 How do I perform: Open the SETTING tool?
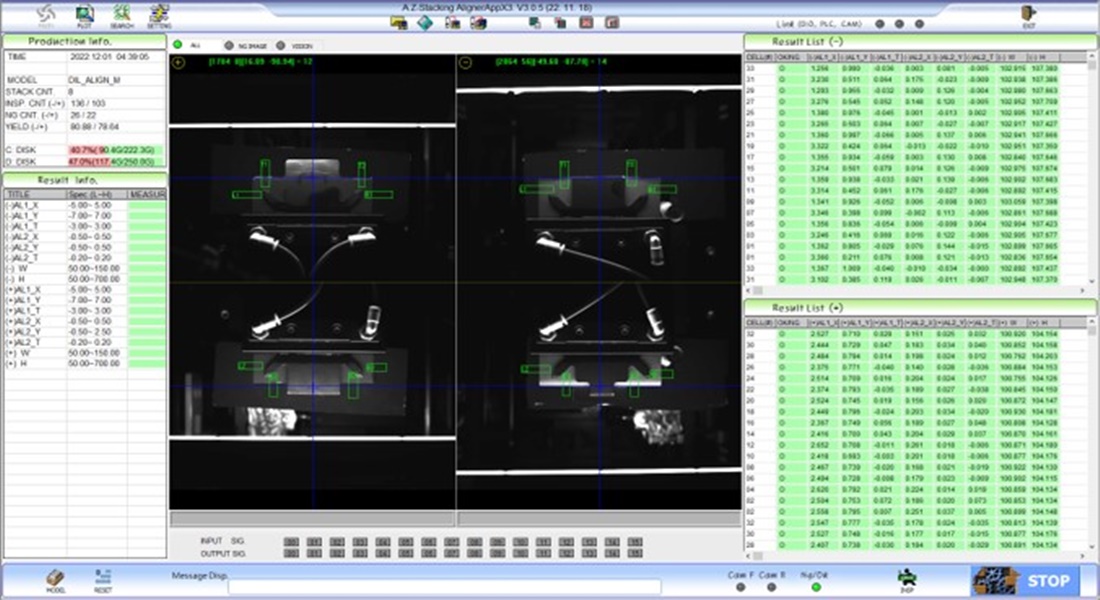coord(159,15)
